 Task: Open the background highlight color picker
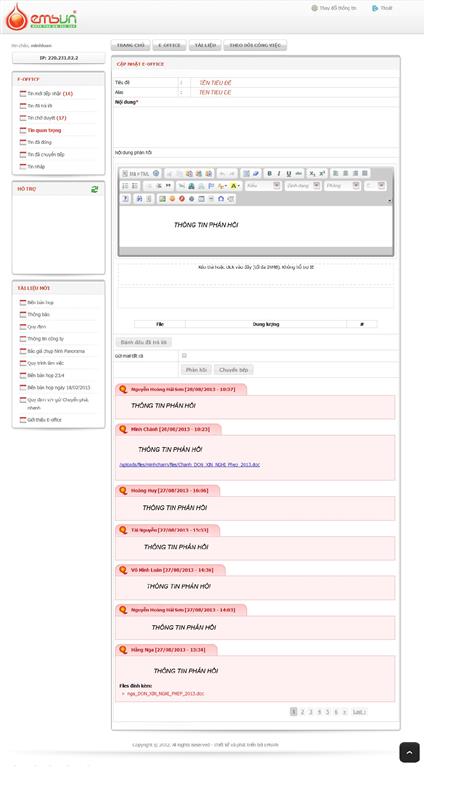point(235,186)
